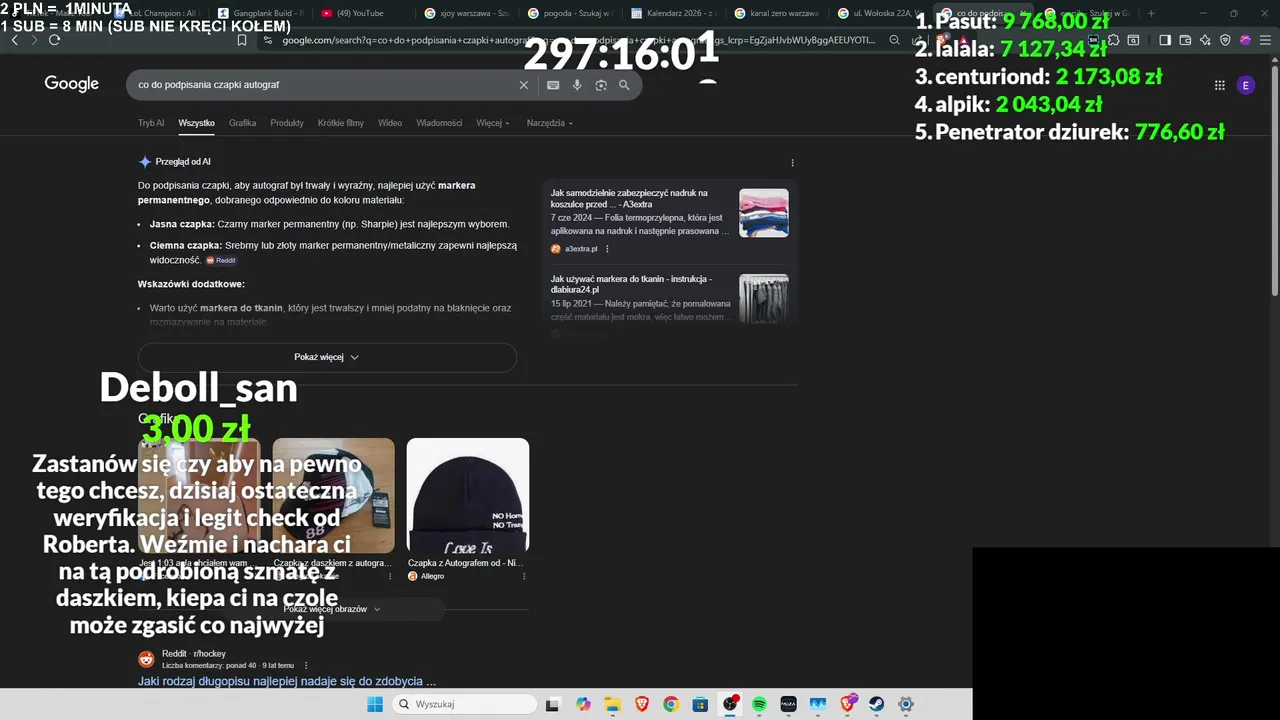Open the Google apps grid icon
The height and width of the screenshot is (720, 1280).
(x=1219, y=85)
